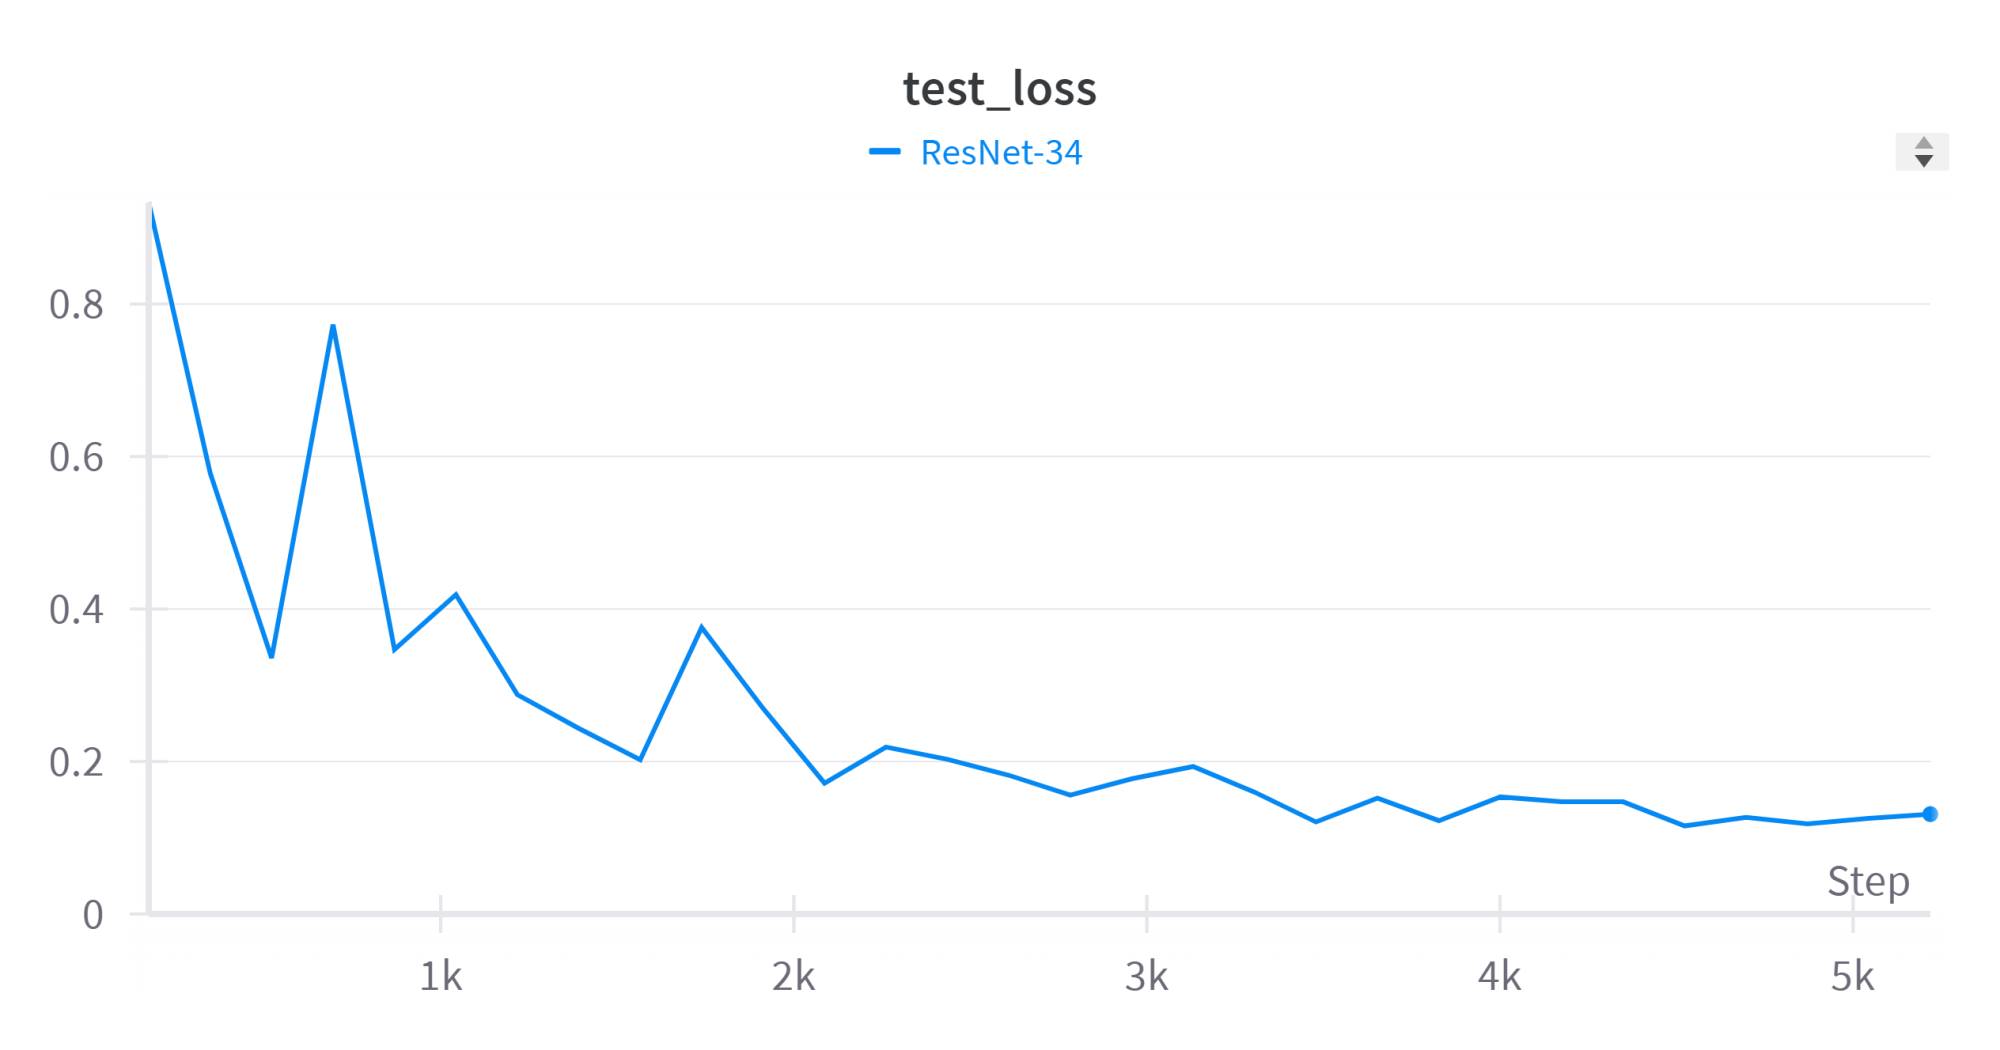
Task: Click the 0.4 label on the y-axis
Action: 76,610
